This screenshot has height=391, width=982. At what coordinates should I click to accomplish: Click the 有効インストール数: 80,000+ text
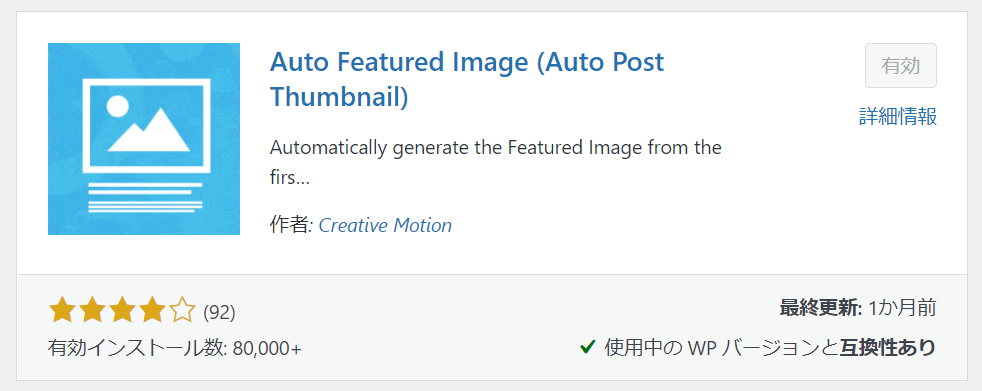tap(175, 348)
